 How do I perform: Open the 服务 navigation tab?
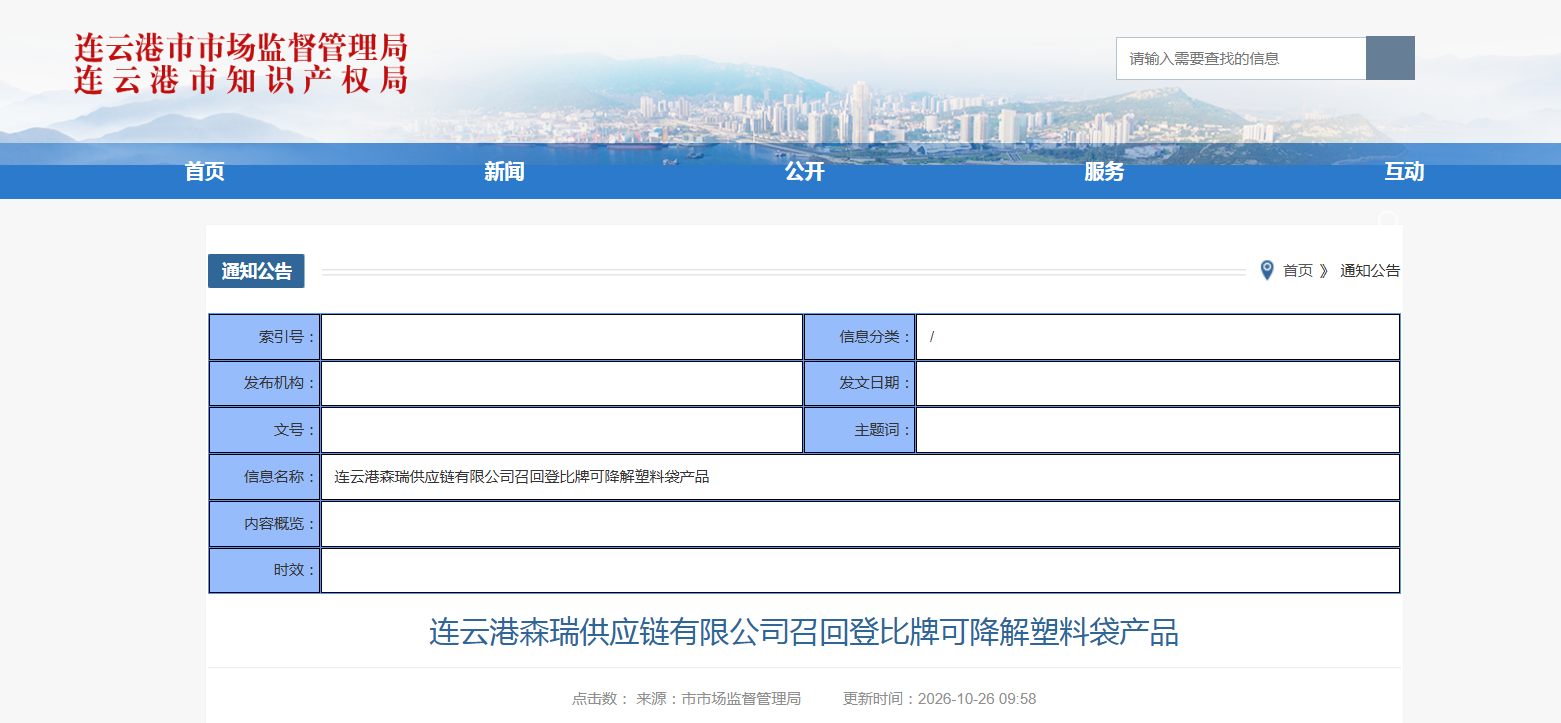(1105, 172)
